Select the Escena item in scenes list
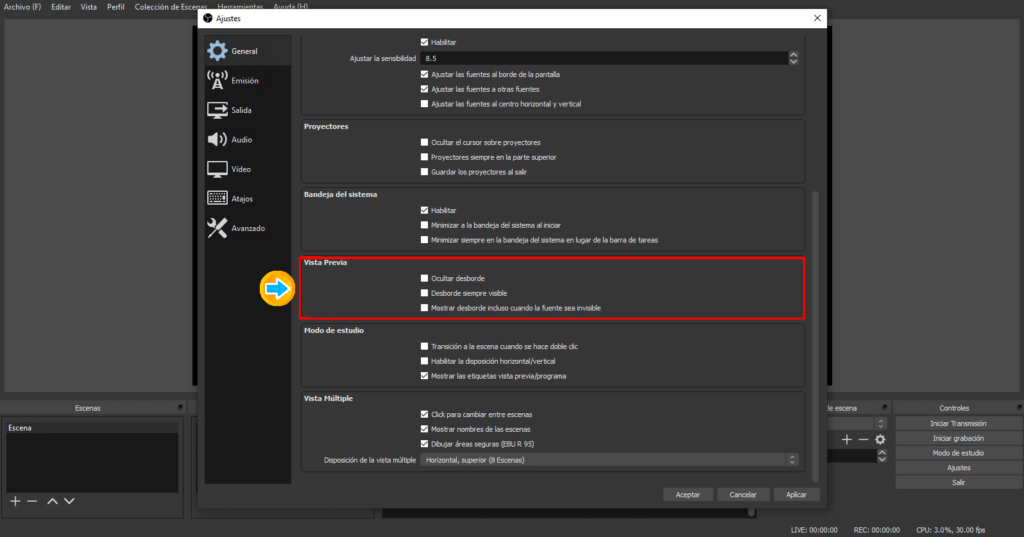 click(21, 428)
